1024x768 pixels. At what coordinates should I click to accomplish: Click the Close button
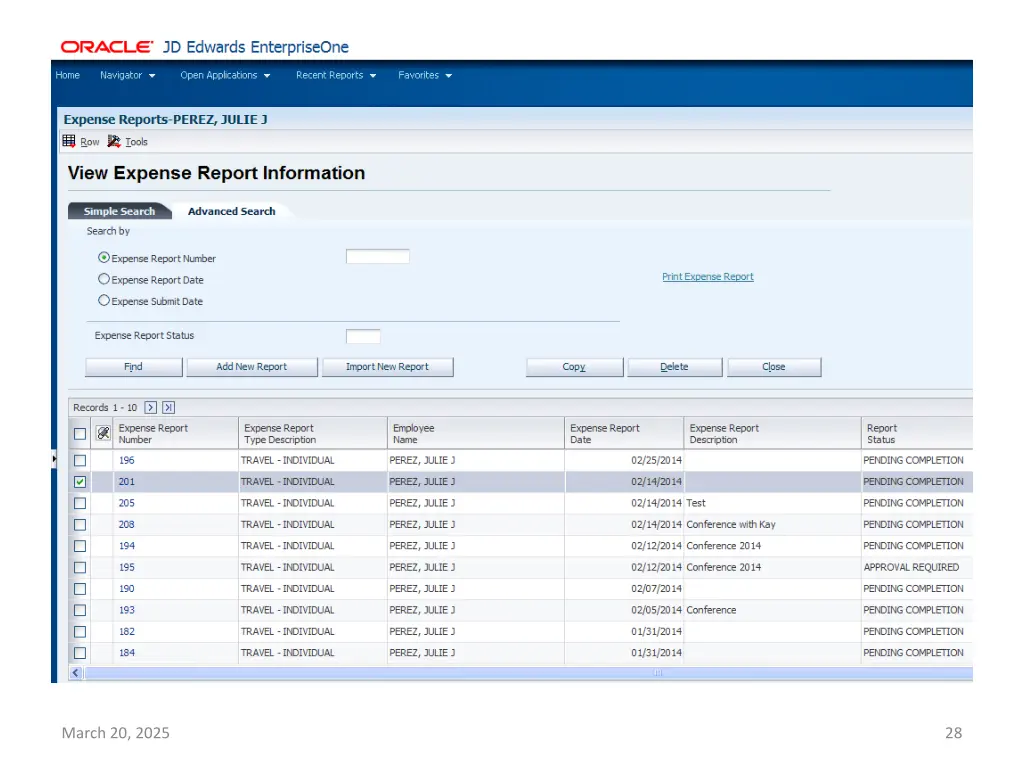pyautogui.click(x=774, y=367)
